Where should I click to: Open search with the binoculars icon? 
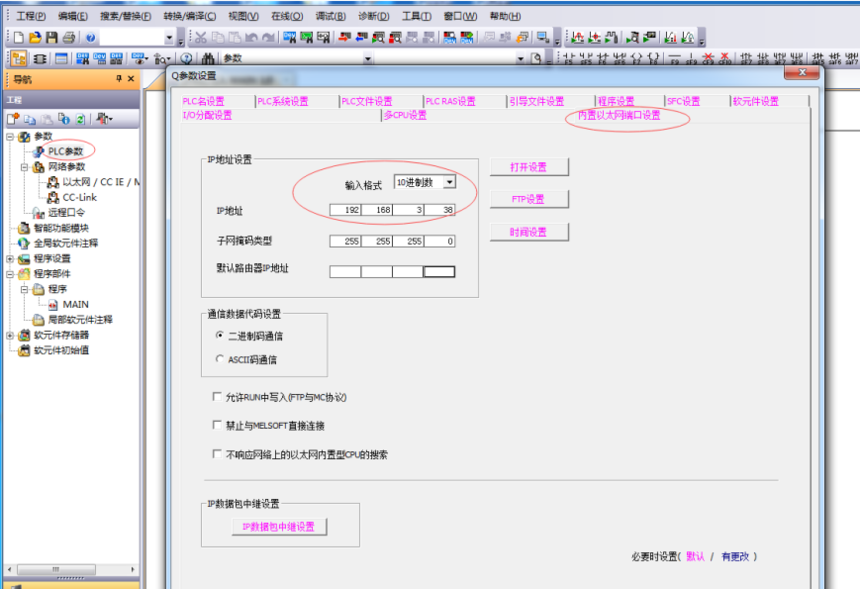click(208, 58)
